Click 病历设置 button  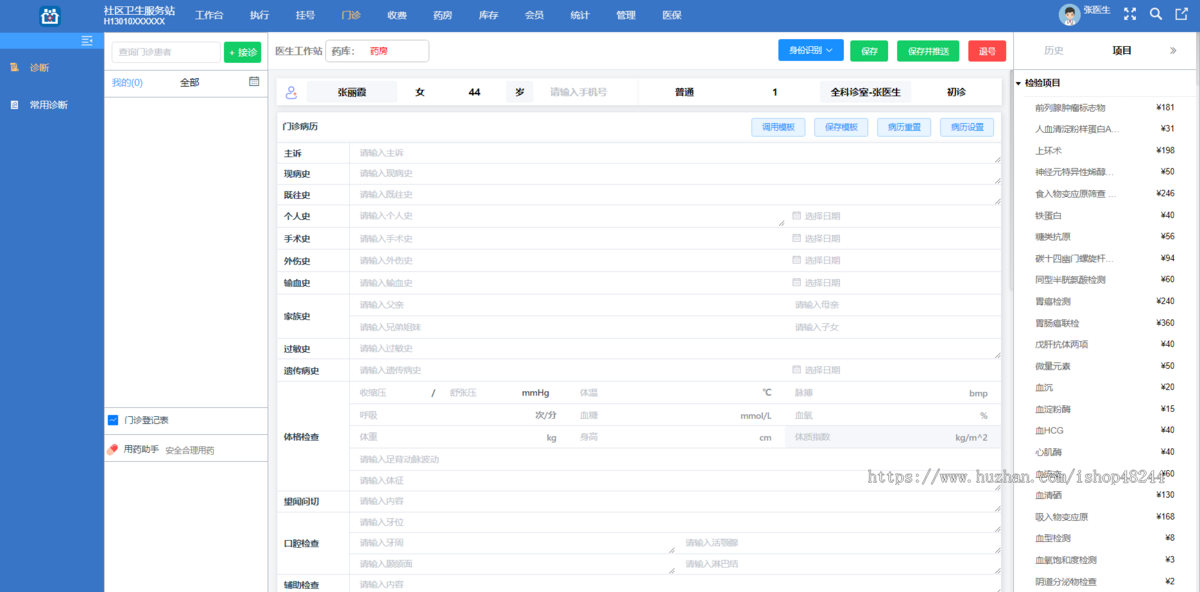pyautogui.click(x=967, y=127)
